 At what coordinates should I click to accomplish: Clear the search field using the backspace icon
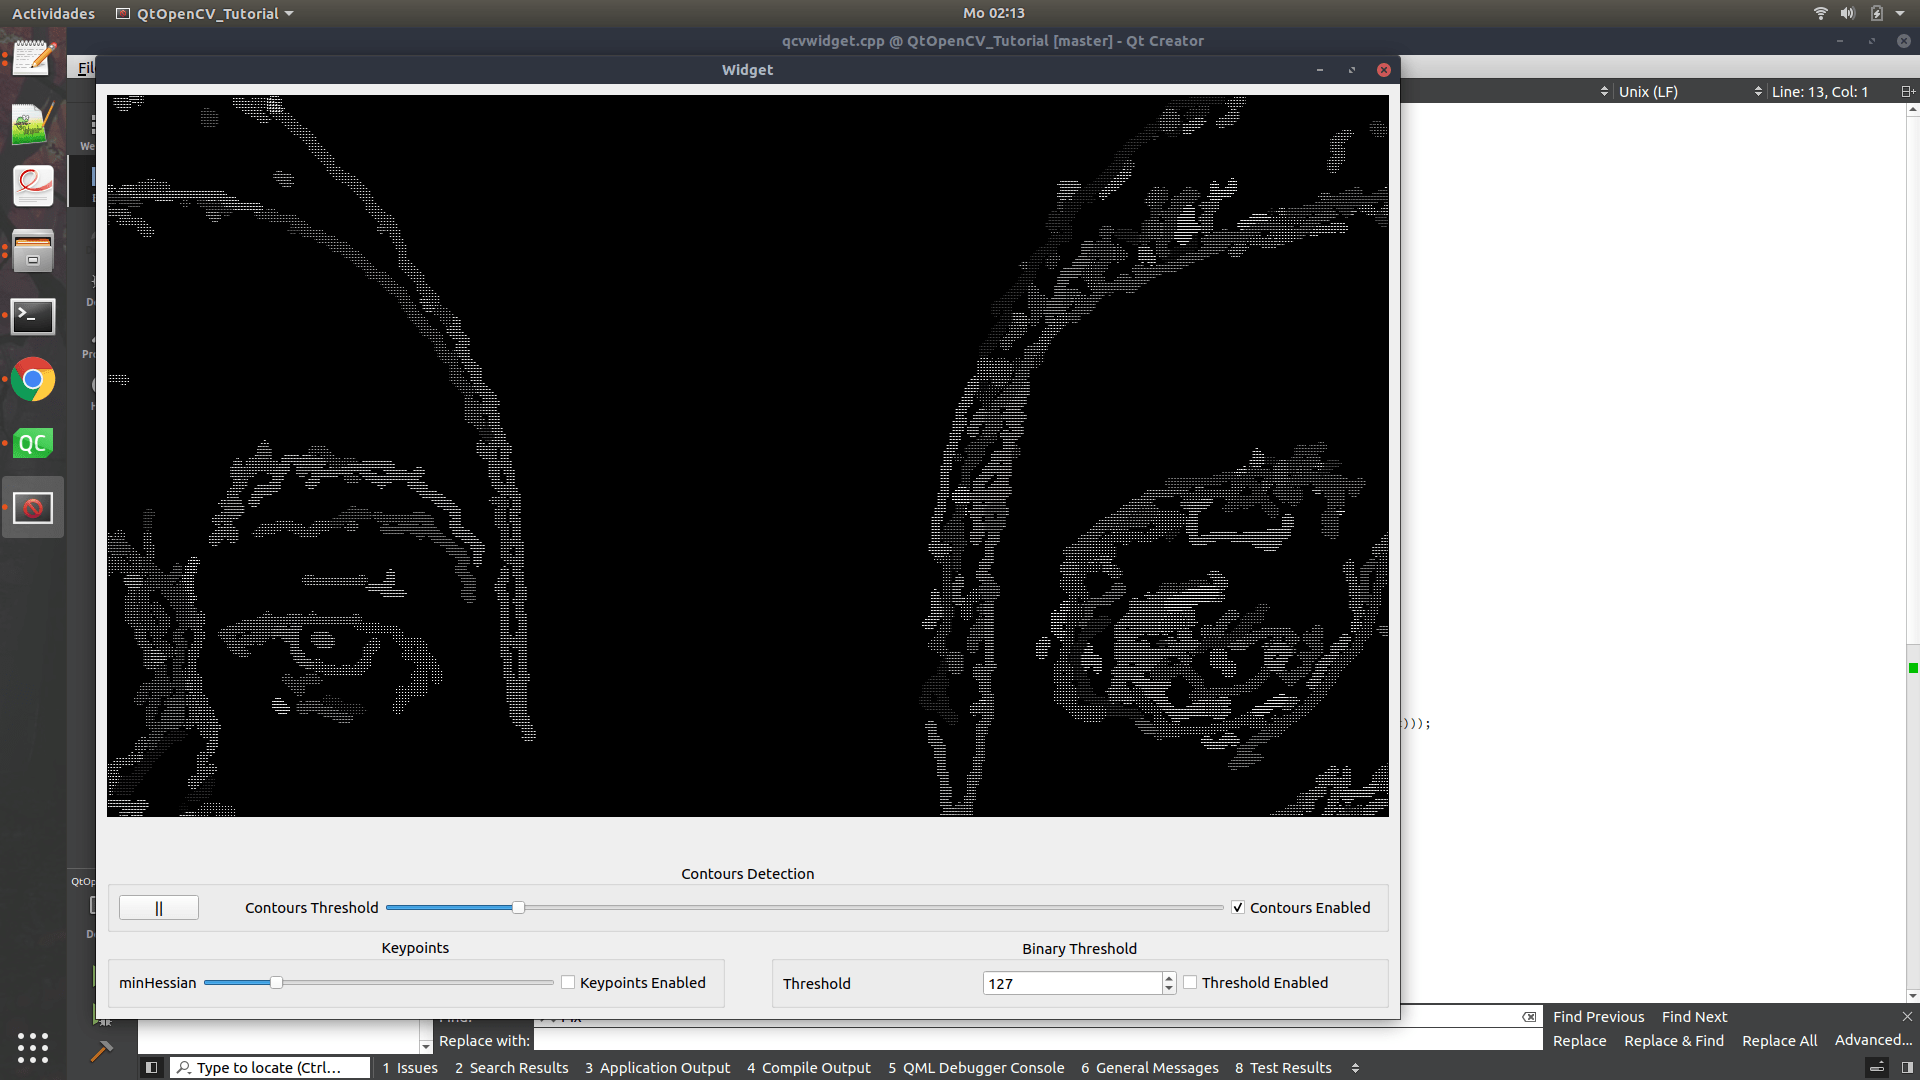pyautogui.click(x=1529, y=1017)
